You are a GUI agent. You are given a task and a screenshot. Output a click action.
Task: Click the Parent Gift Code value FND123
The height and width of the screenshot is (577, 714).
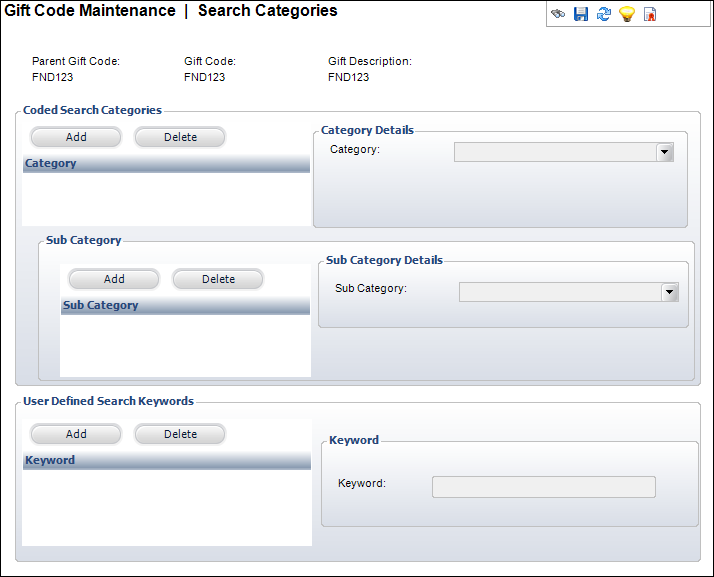point(52,77)
